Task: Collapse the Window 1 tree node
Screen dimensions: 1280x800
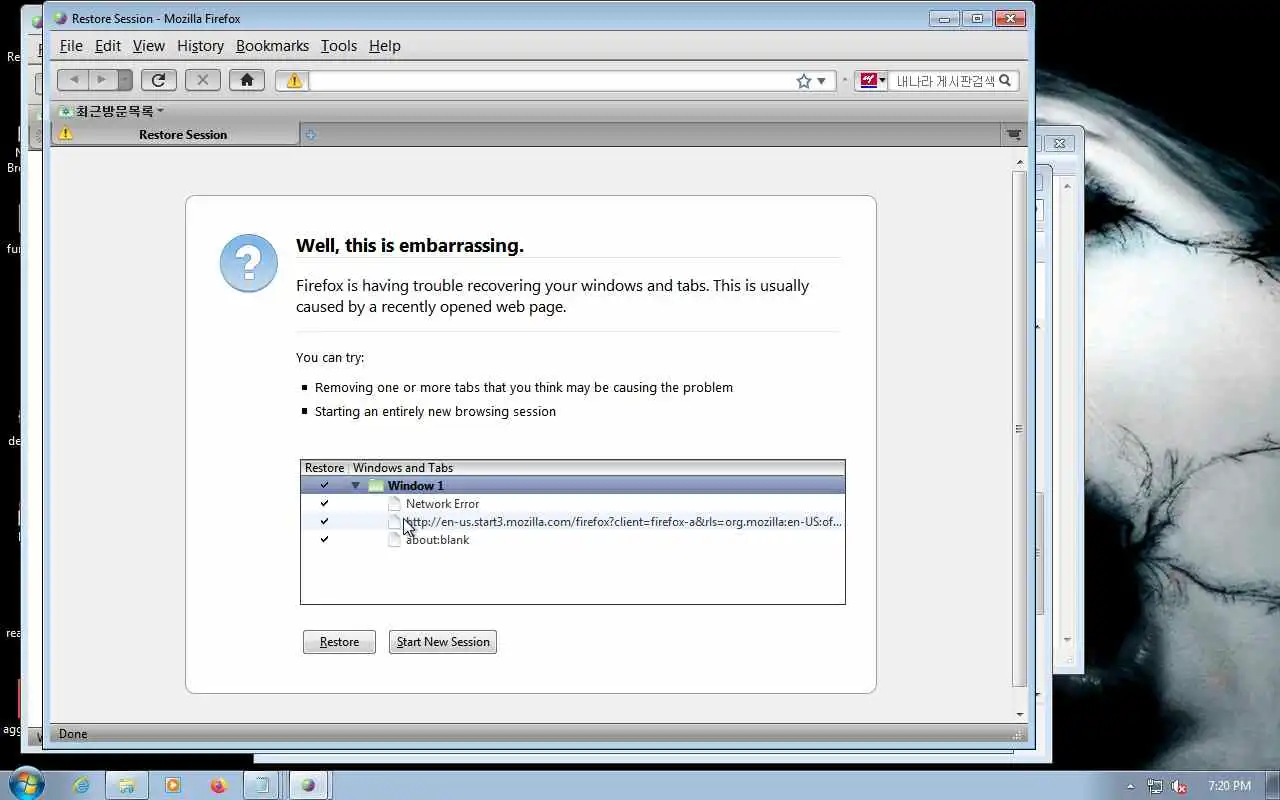Action: coord(355,485)
